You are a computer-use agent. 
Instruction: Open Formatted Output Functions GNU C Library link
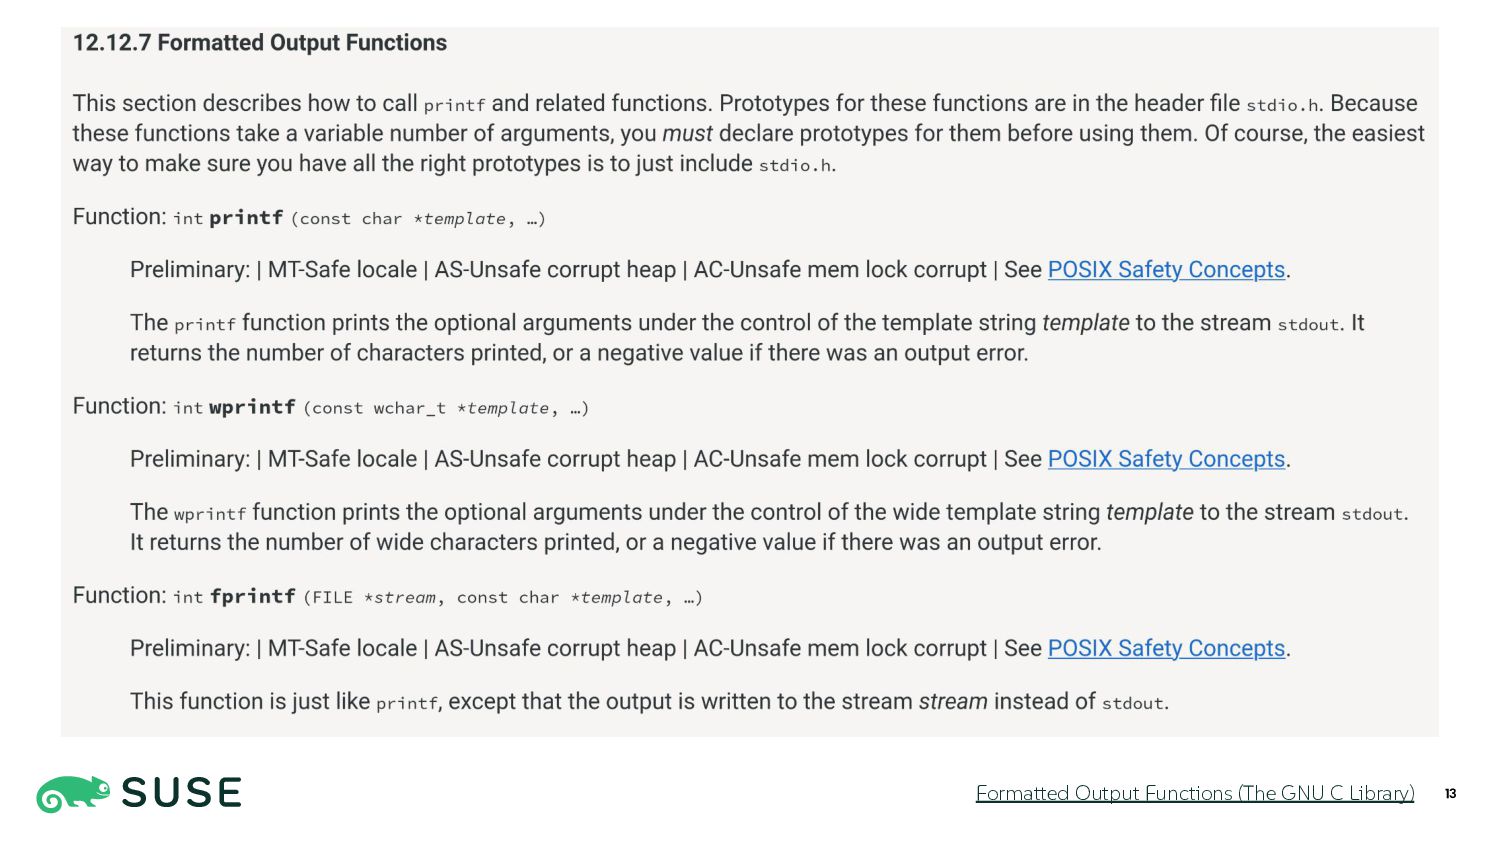click(1195, 793)
